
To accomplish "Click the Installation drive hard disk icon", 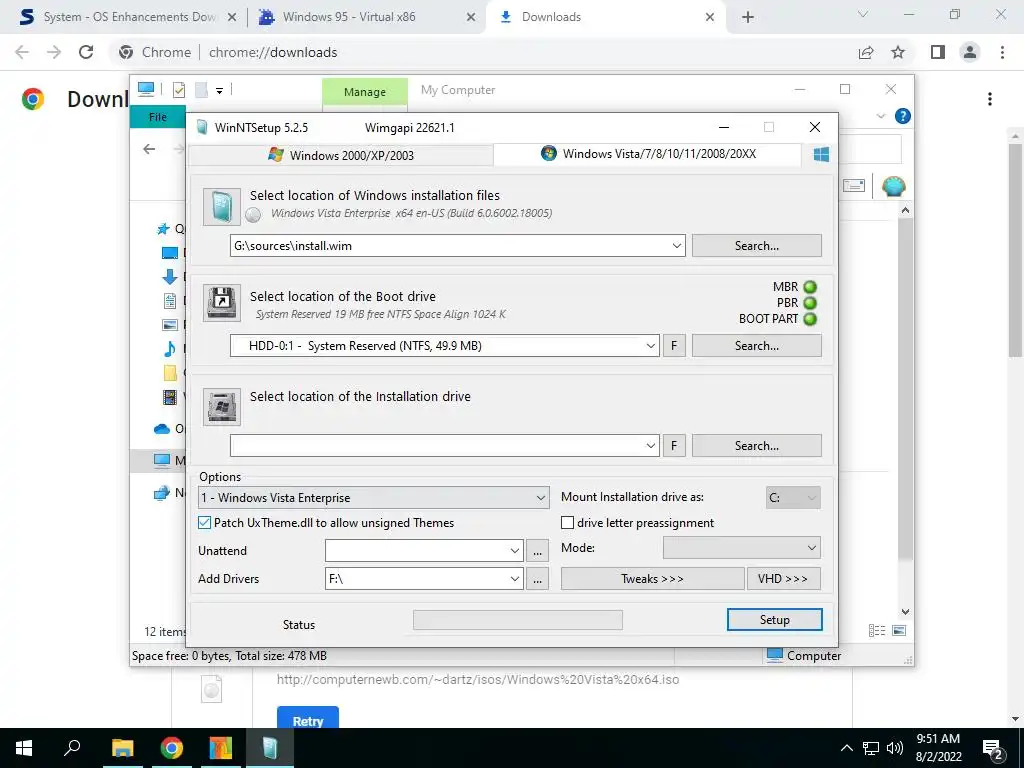I will click(x=221, y=407).
